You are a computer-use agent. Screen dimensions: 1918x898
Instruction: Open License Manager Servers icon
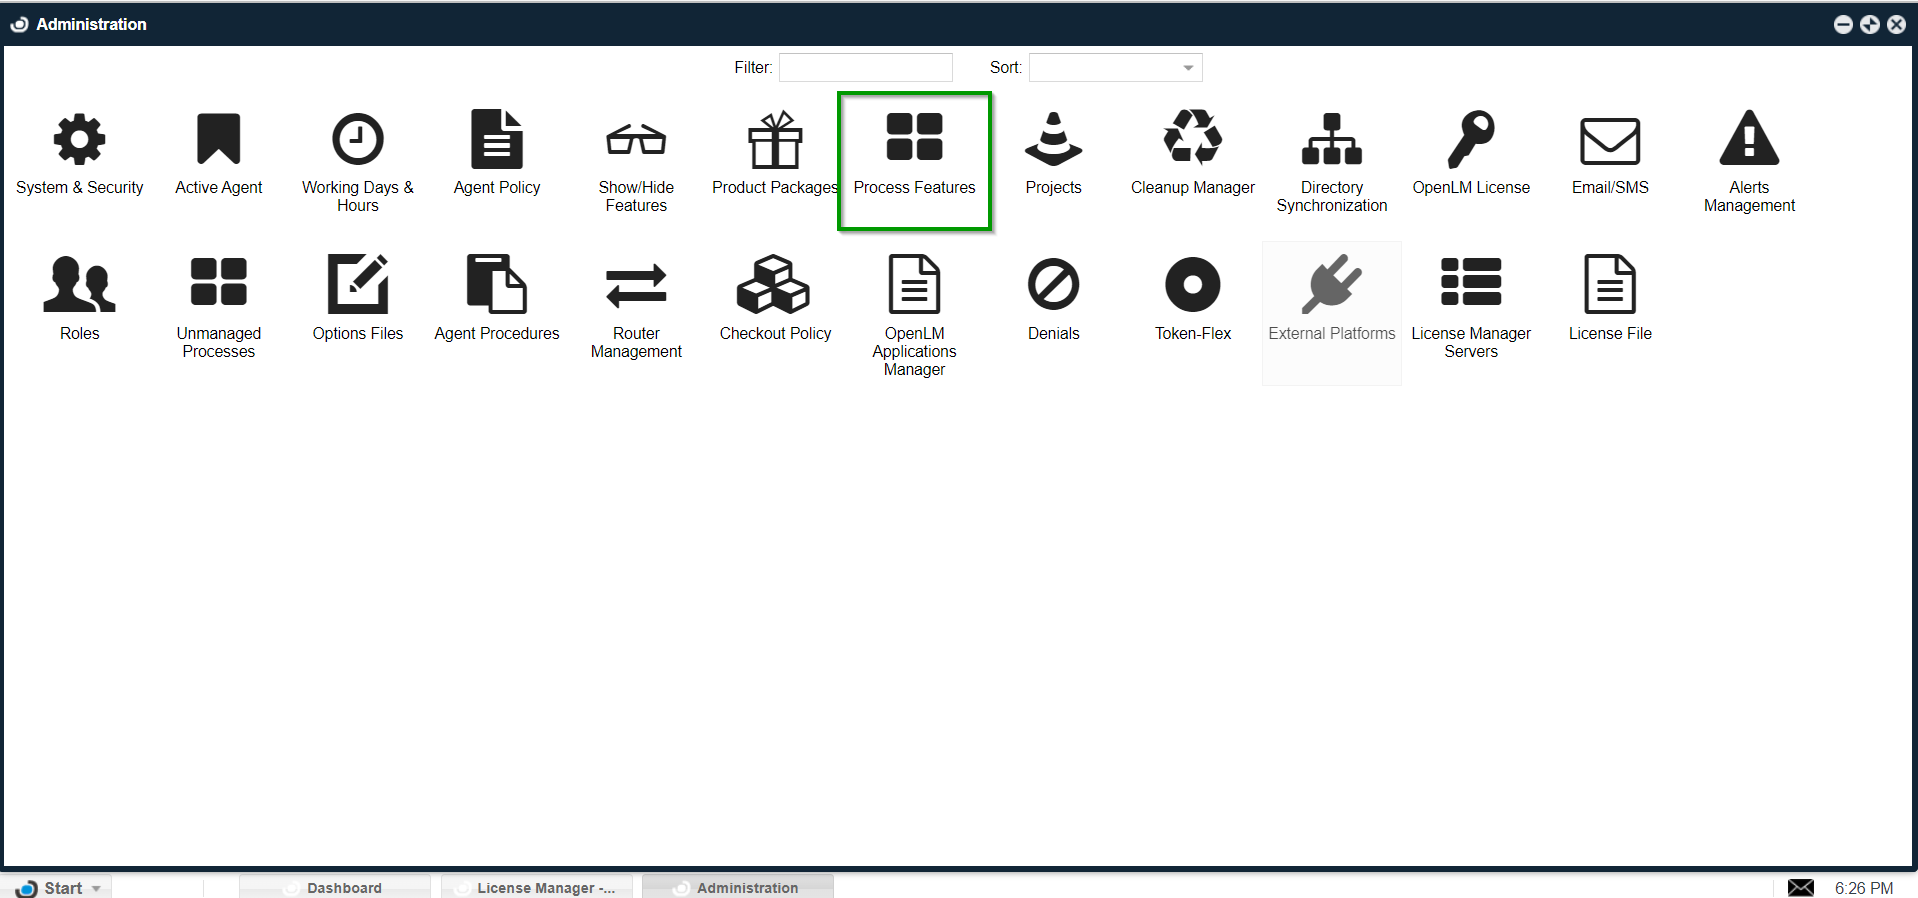(1470, 283)
